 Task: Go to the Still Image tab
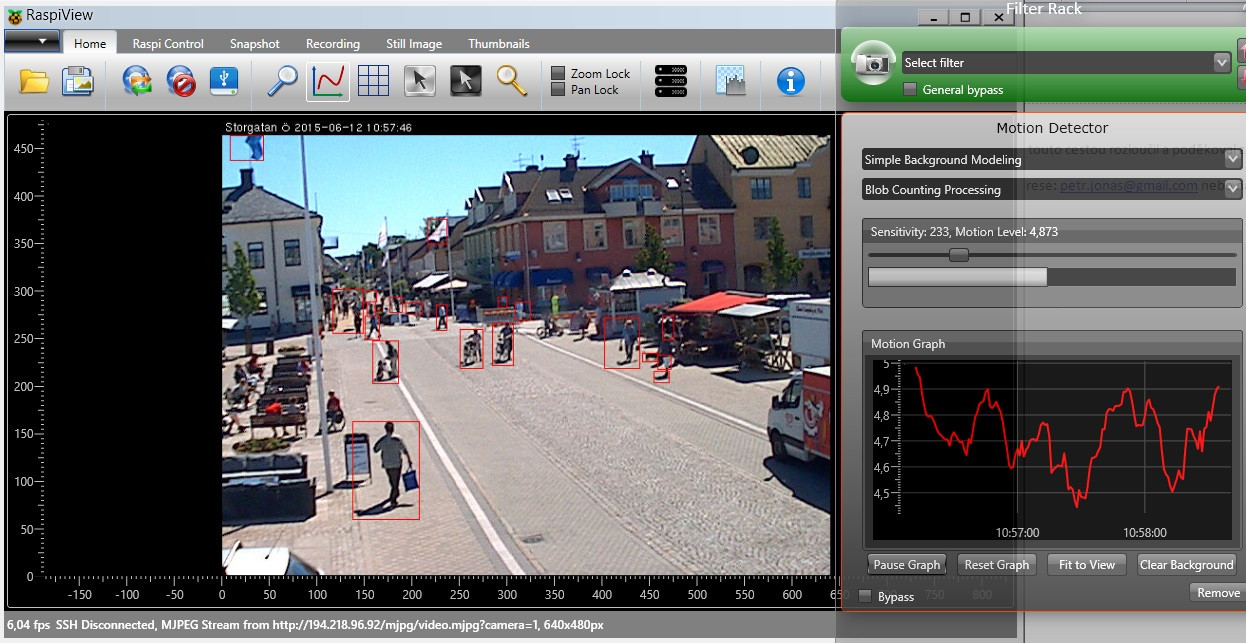coord(414,44)
